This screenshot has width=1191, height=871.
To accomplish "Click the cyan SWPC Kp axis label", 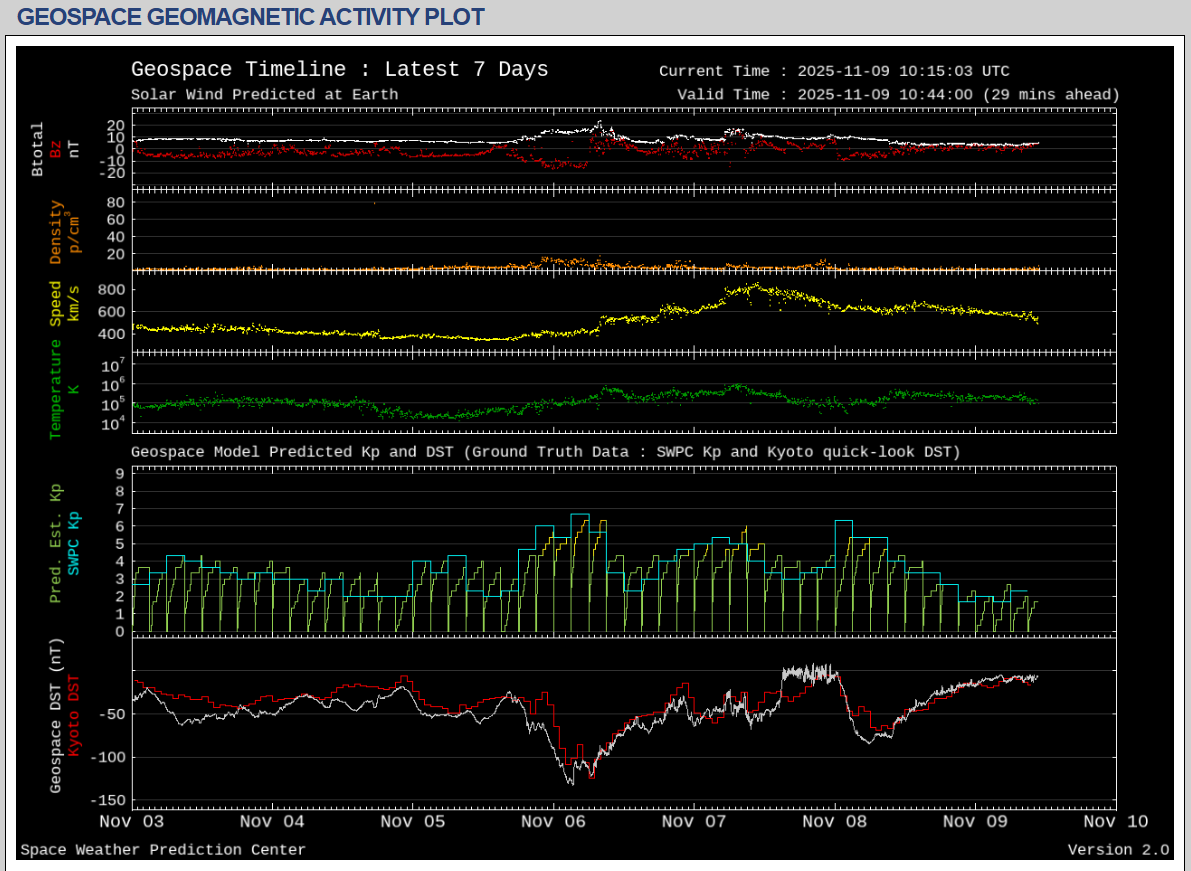I will pyautogui.click(x=74, y=543).
